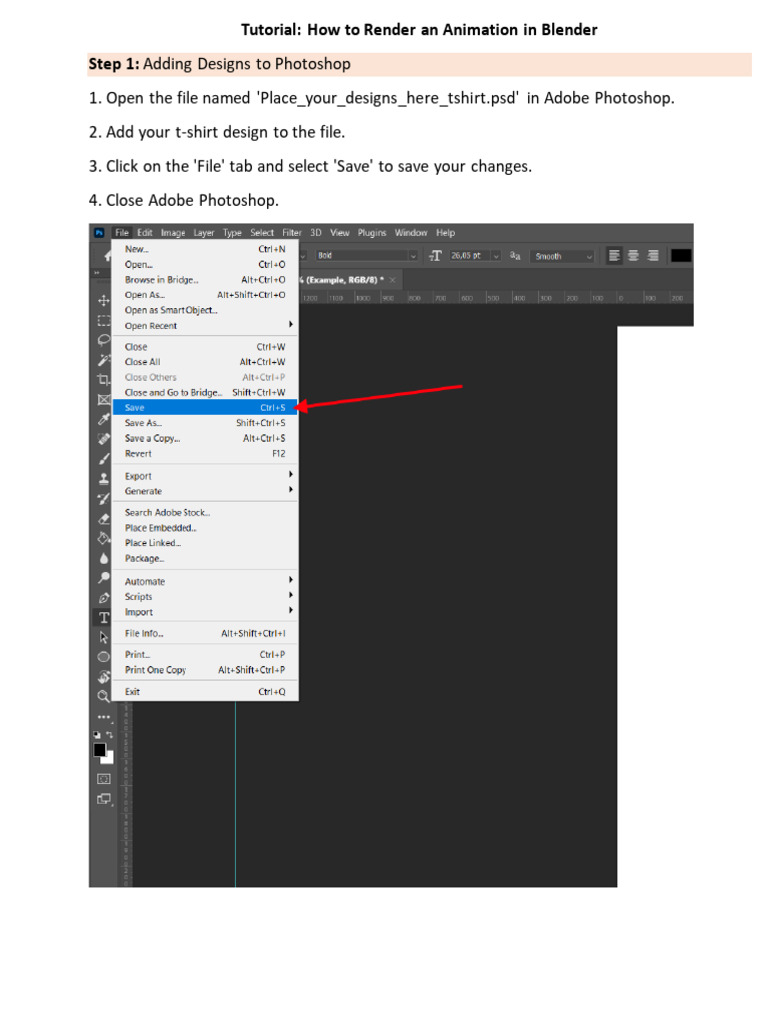This screenshot has height=1024, width=768.
Task: Choose Save a Copy... menu entry
Action: [205, 438]
